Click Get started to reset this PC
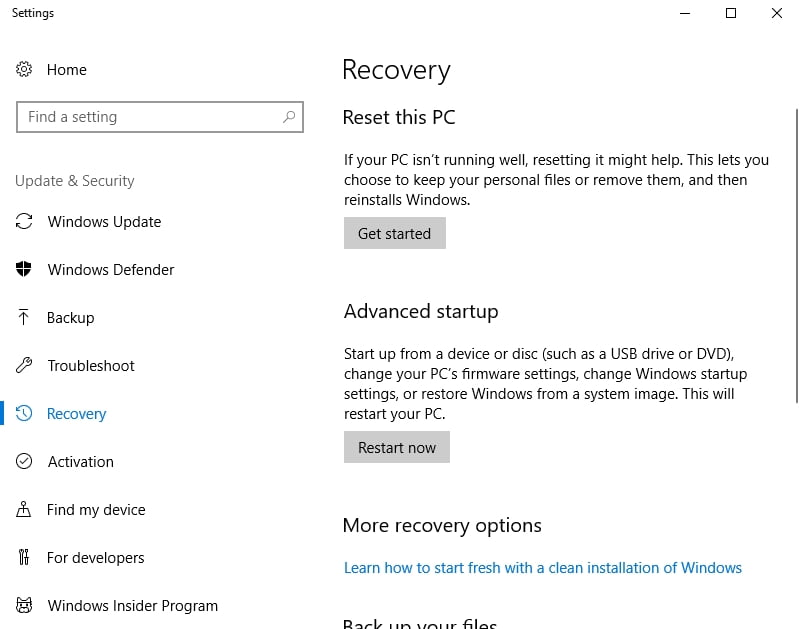The image size is (800, 629). pos(394,232)
